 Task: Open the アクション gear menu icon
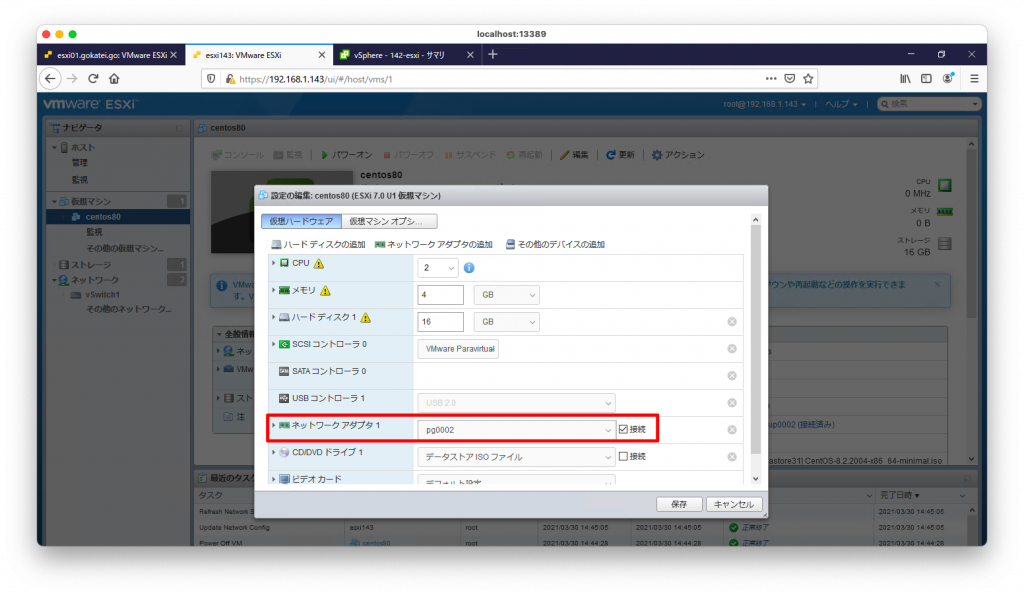click(658, 154)
